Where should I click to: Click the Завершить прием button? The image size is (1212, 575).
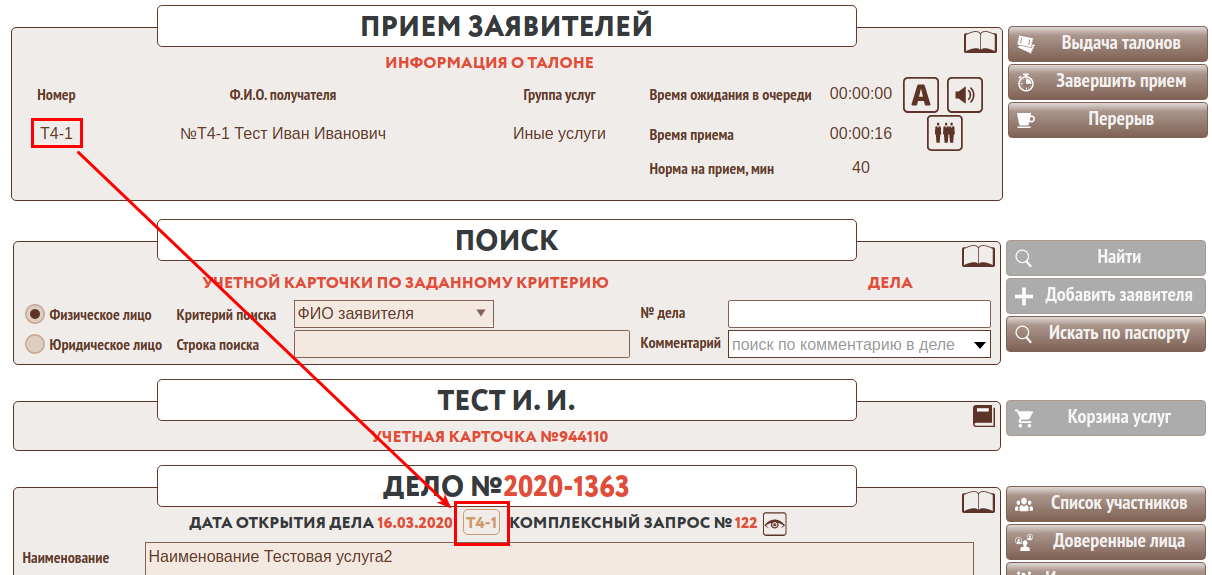pyautogui.click(x=1107, y=82)
